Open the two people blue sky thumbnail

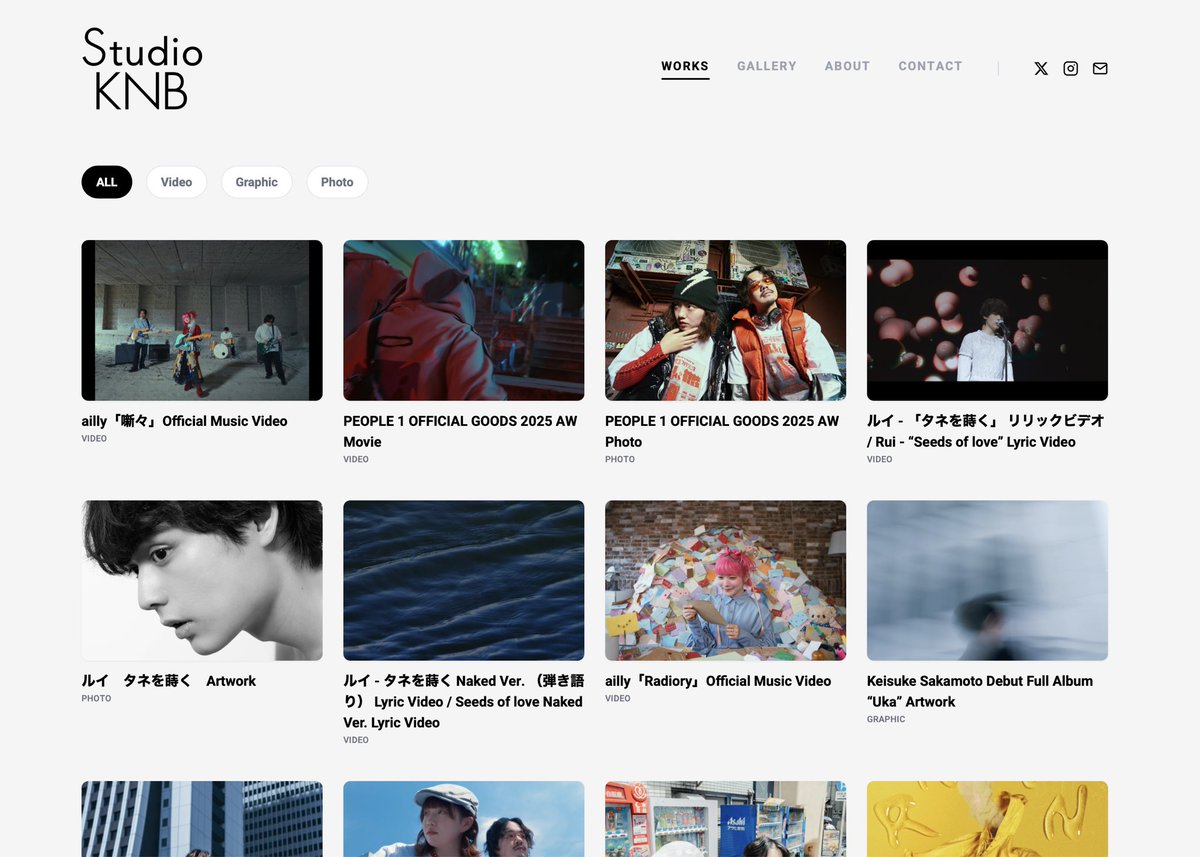(464, 819)
